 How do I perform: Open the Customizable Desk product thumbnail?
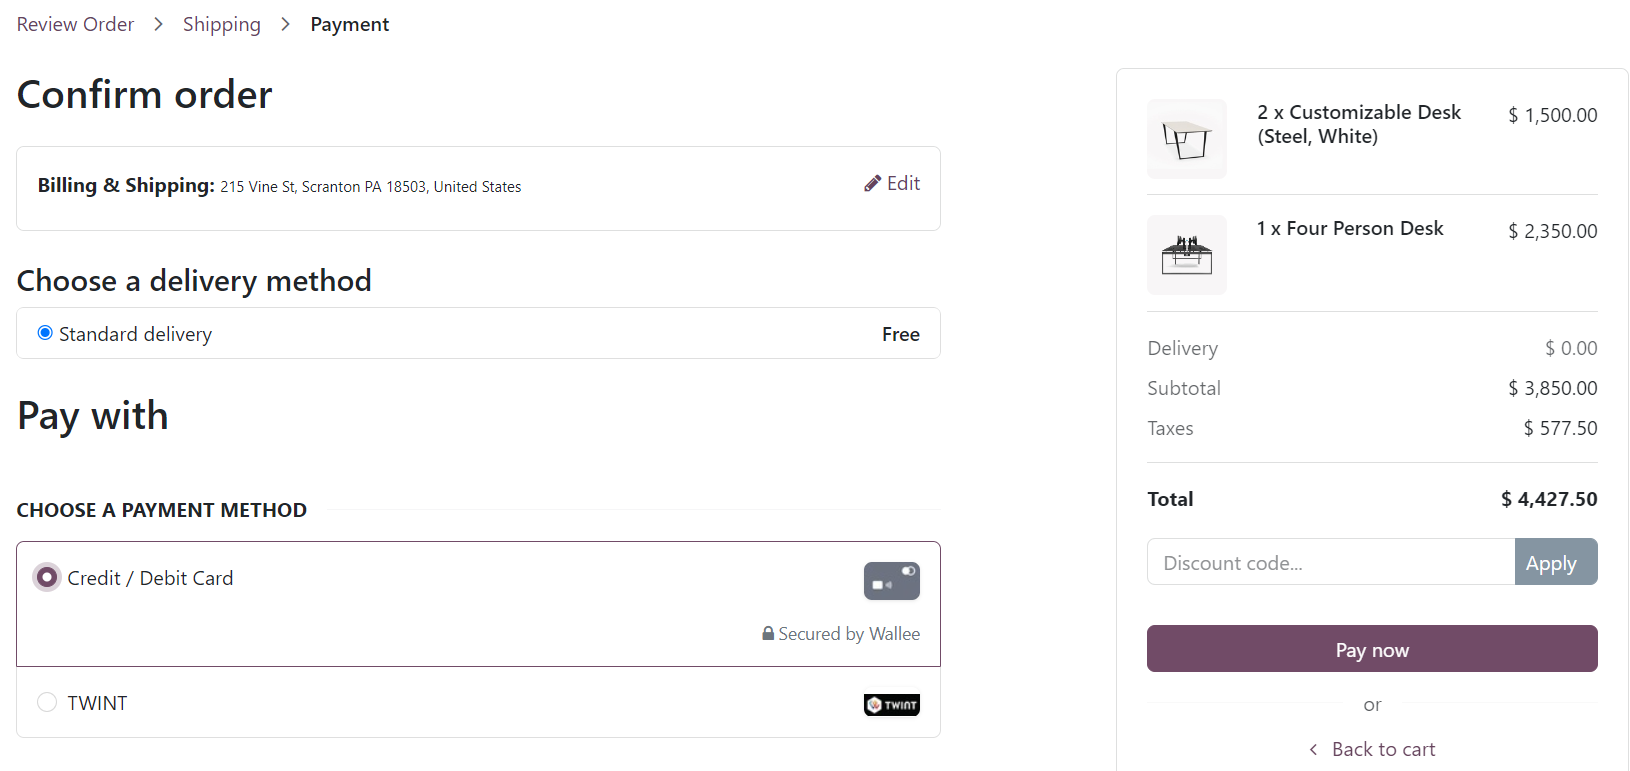click(1186, 139)
